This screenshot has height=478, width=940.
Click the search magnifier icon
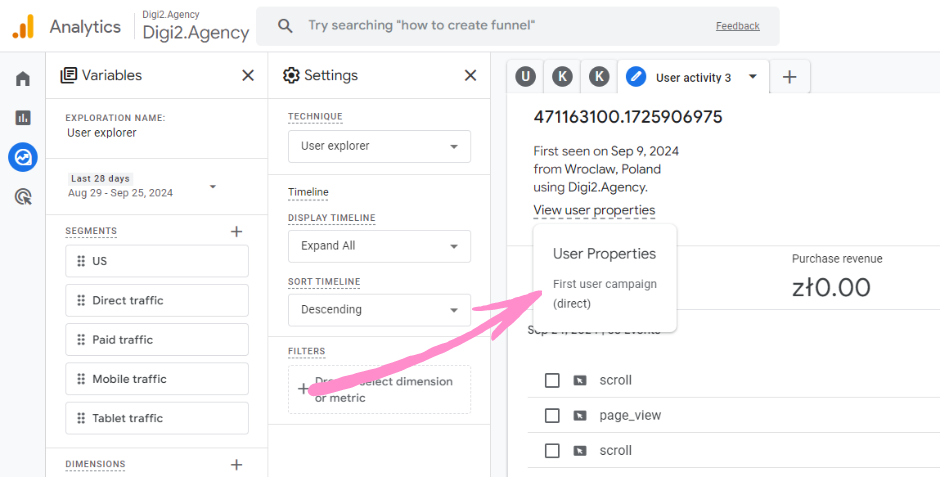point(285,26)
